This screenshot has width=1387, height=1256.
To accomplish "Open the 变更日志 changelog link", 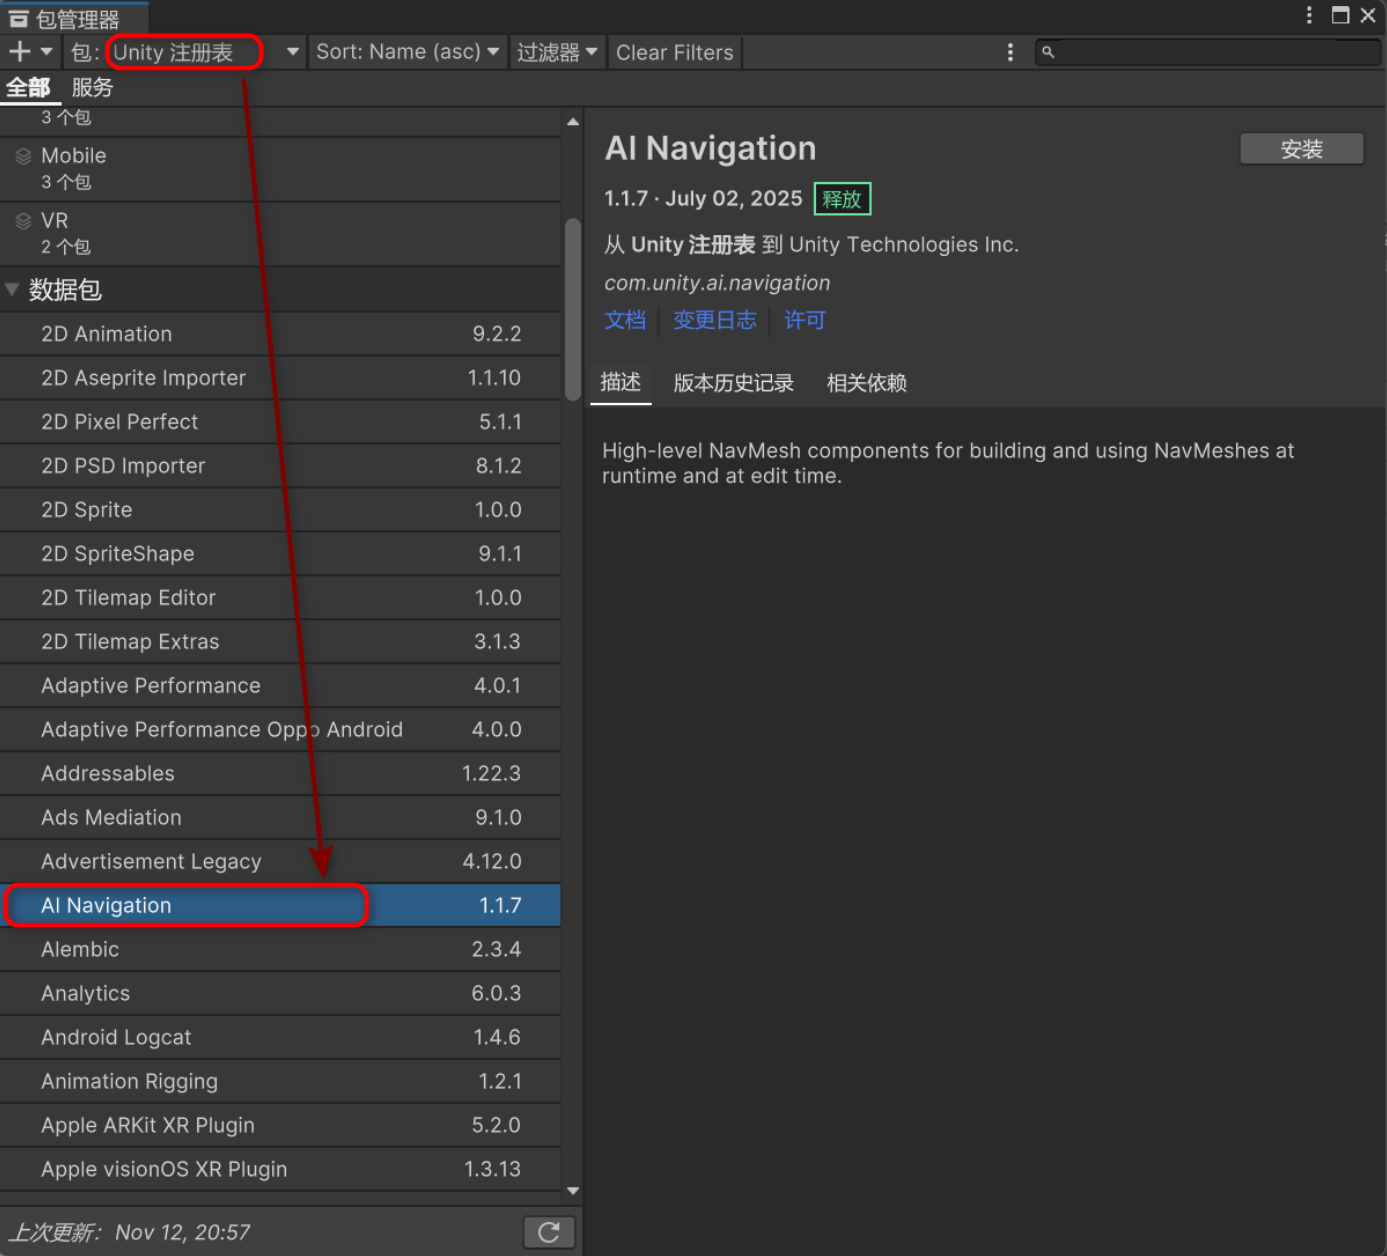I will [x=715, y=320].
